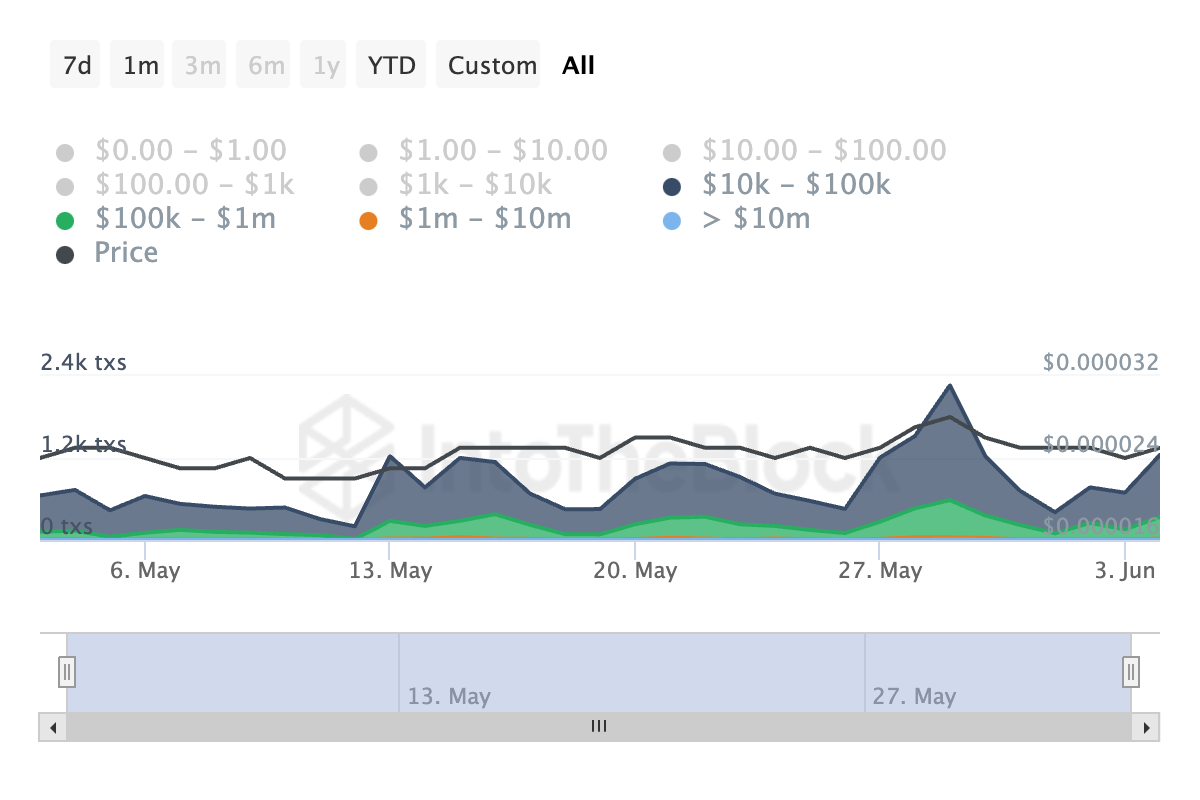The height and width of the screenshot is (800, 1200).
Task: Enable the $10.00 - $100.00 legend item
Action: [672, 153]
